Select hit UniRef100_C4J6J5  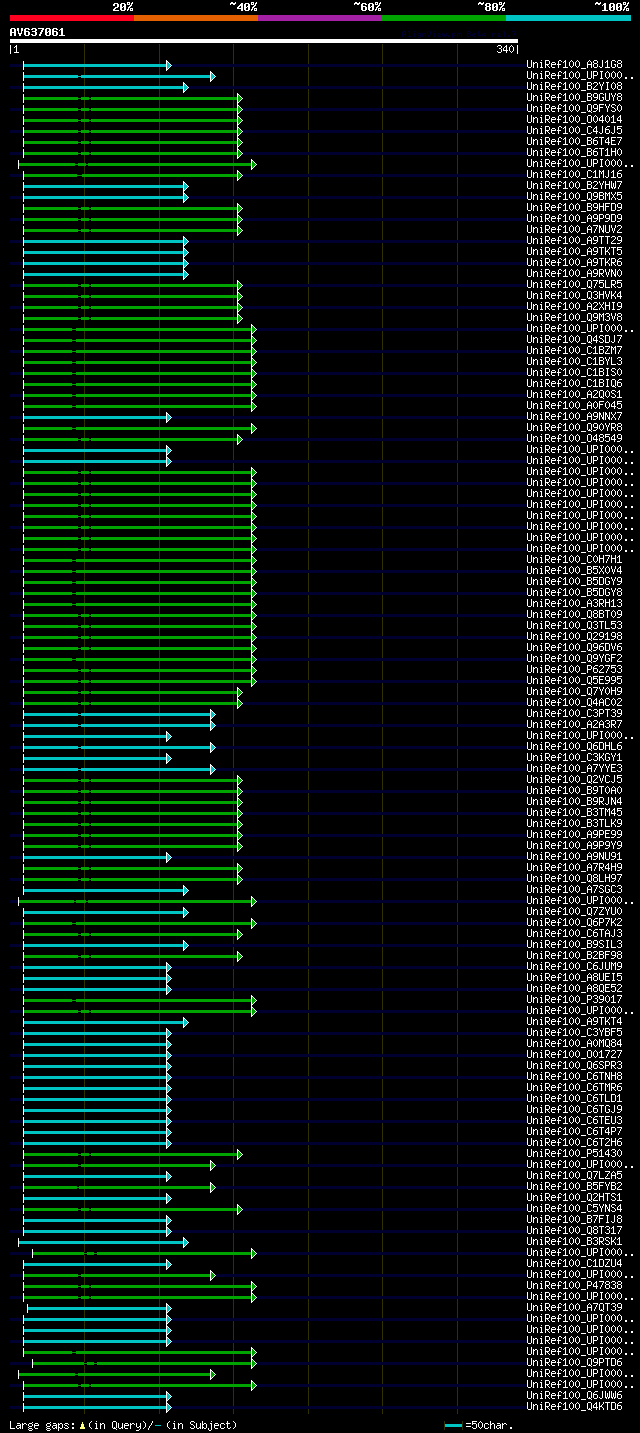pyautogui.click(x=574, y=131)
